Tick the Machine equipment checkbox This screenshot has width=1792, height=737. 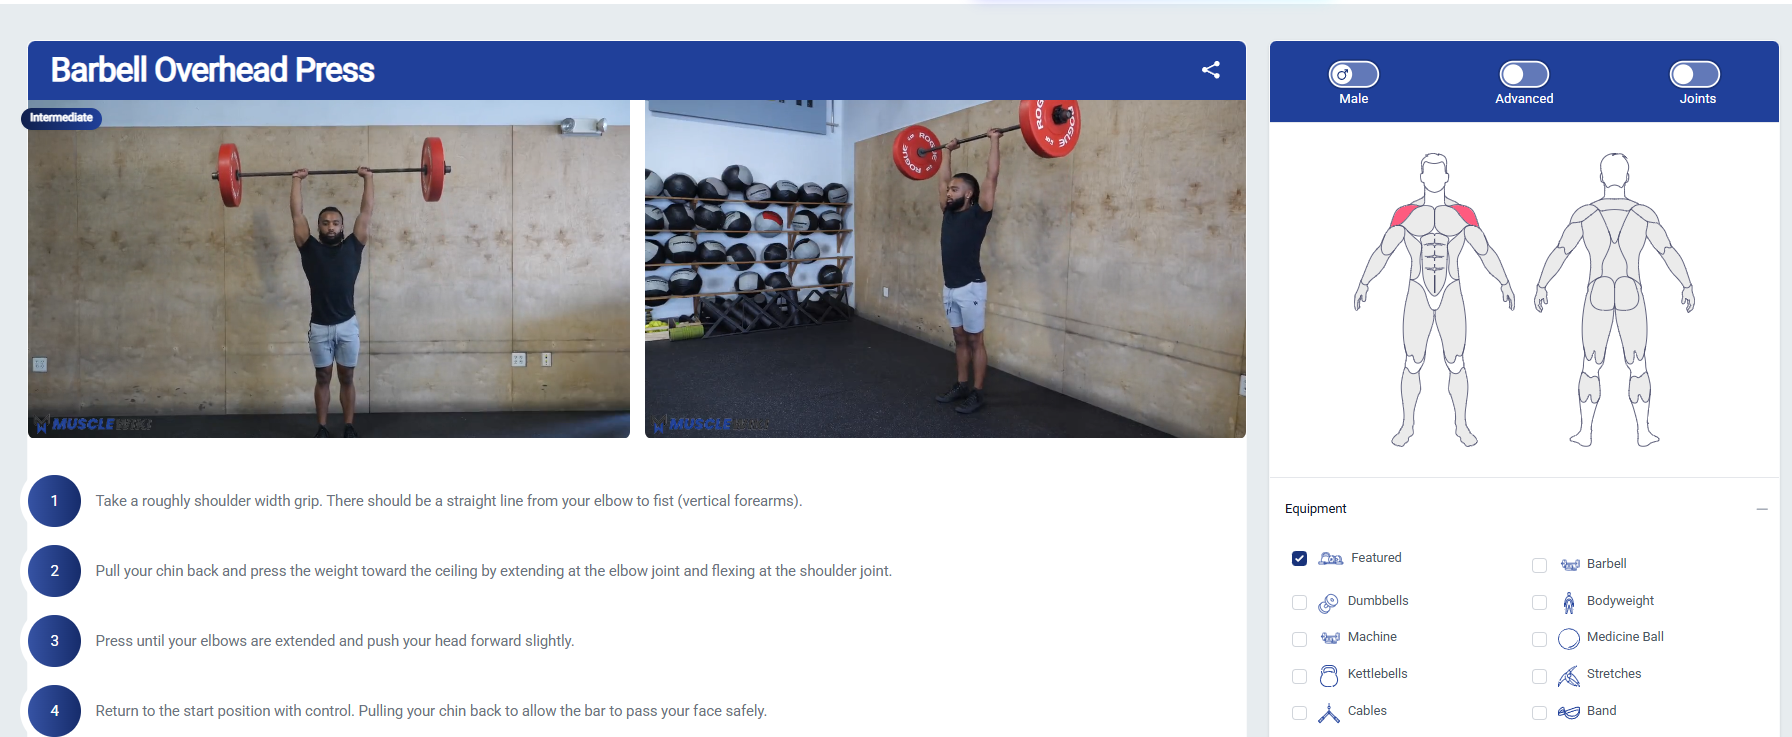pyautogui.click(x=1299, y=639)
